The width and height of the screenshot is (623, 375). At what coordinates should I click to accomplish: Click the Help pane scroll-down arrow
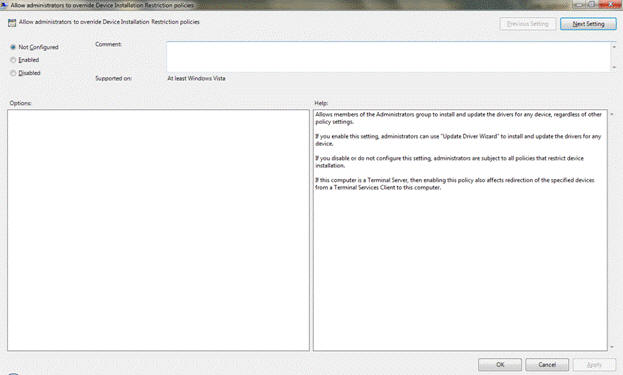click(612, 346)
